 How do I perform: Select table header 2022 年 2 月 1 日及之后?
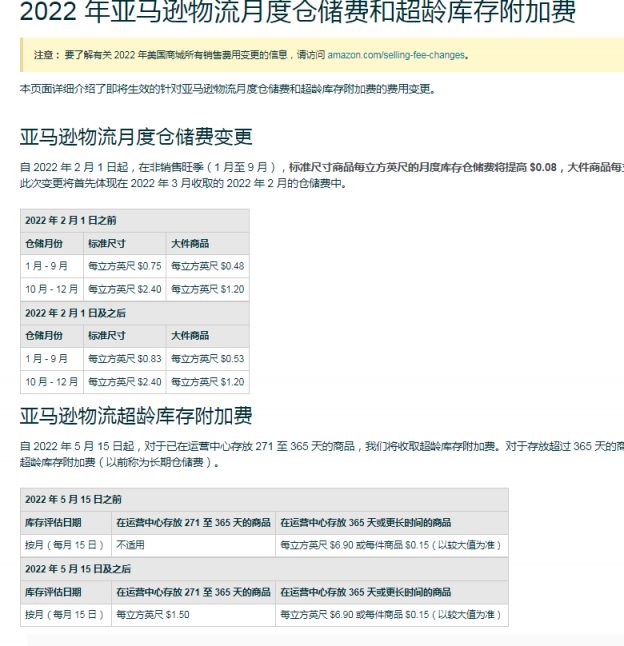click(135, 313)
